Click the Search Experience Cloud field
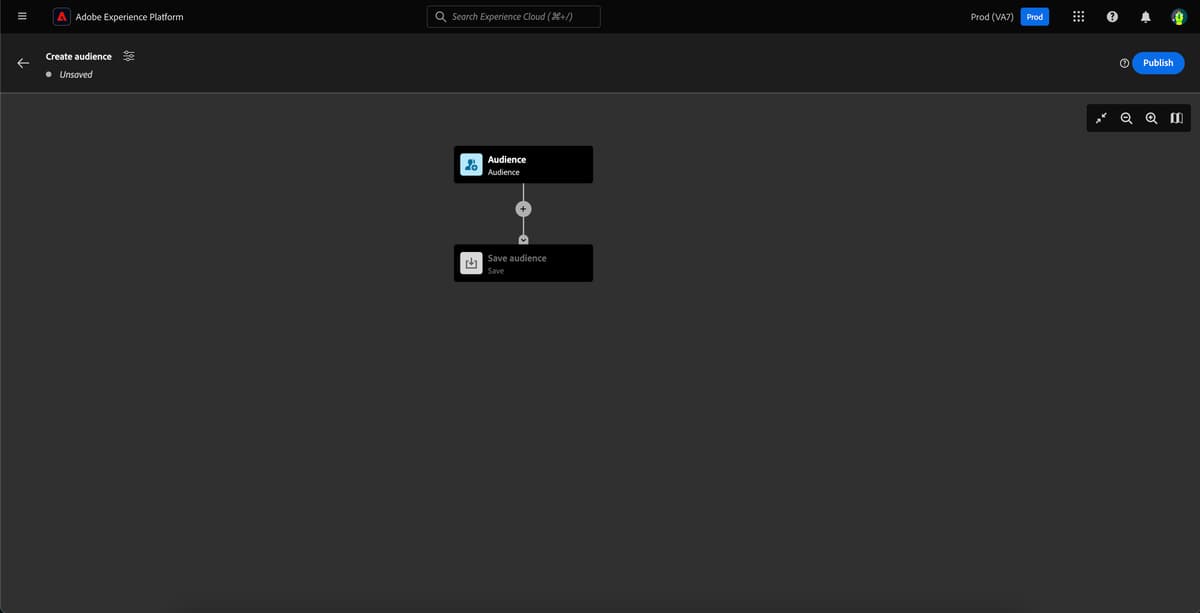 coord(513,16)
